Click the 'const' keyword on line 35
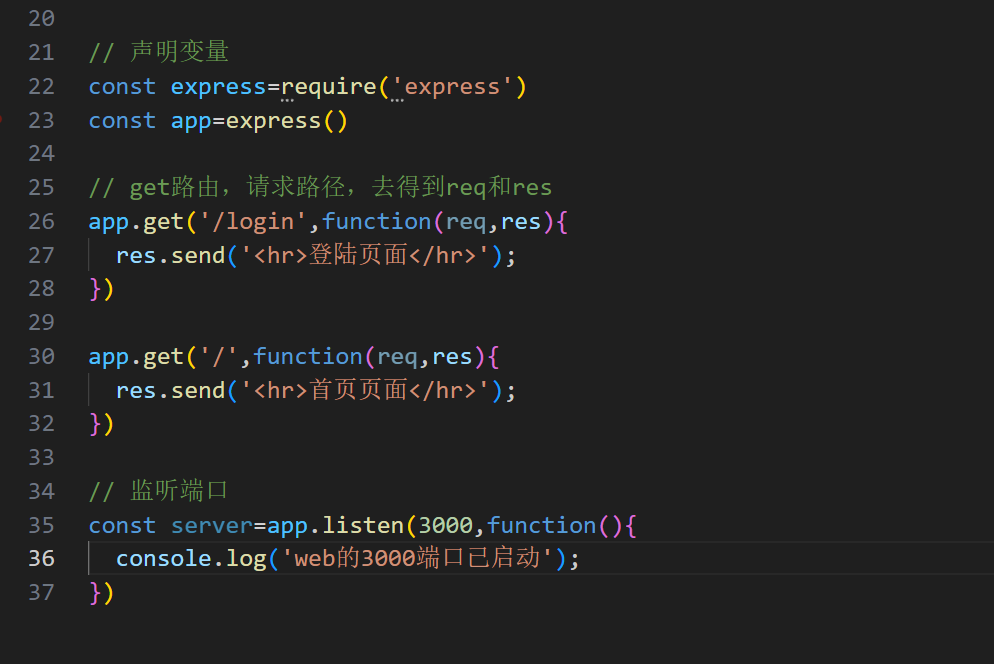The image size is (994, 664). point(122,526)
